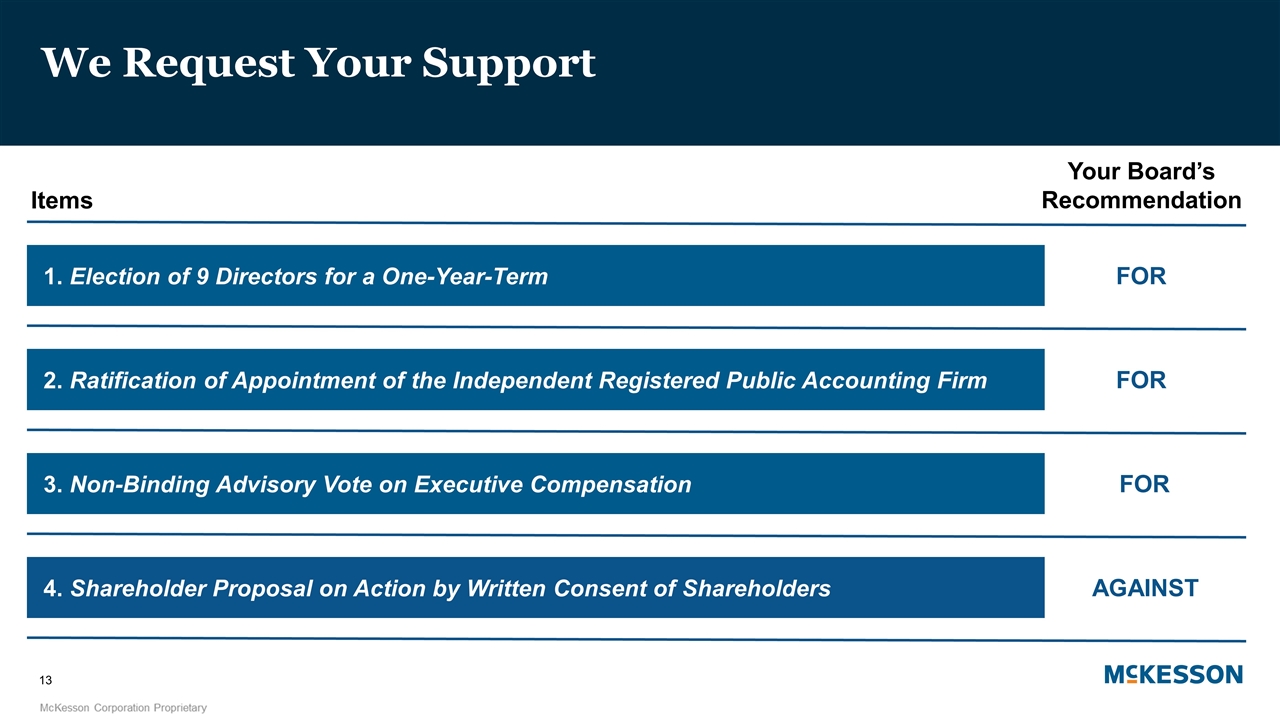Click FOR beside the Accounting Firm ratification
The height and width of the screenshot is (720, 1280).
click(1141, 380)
